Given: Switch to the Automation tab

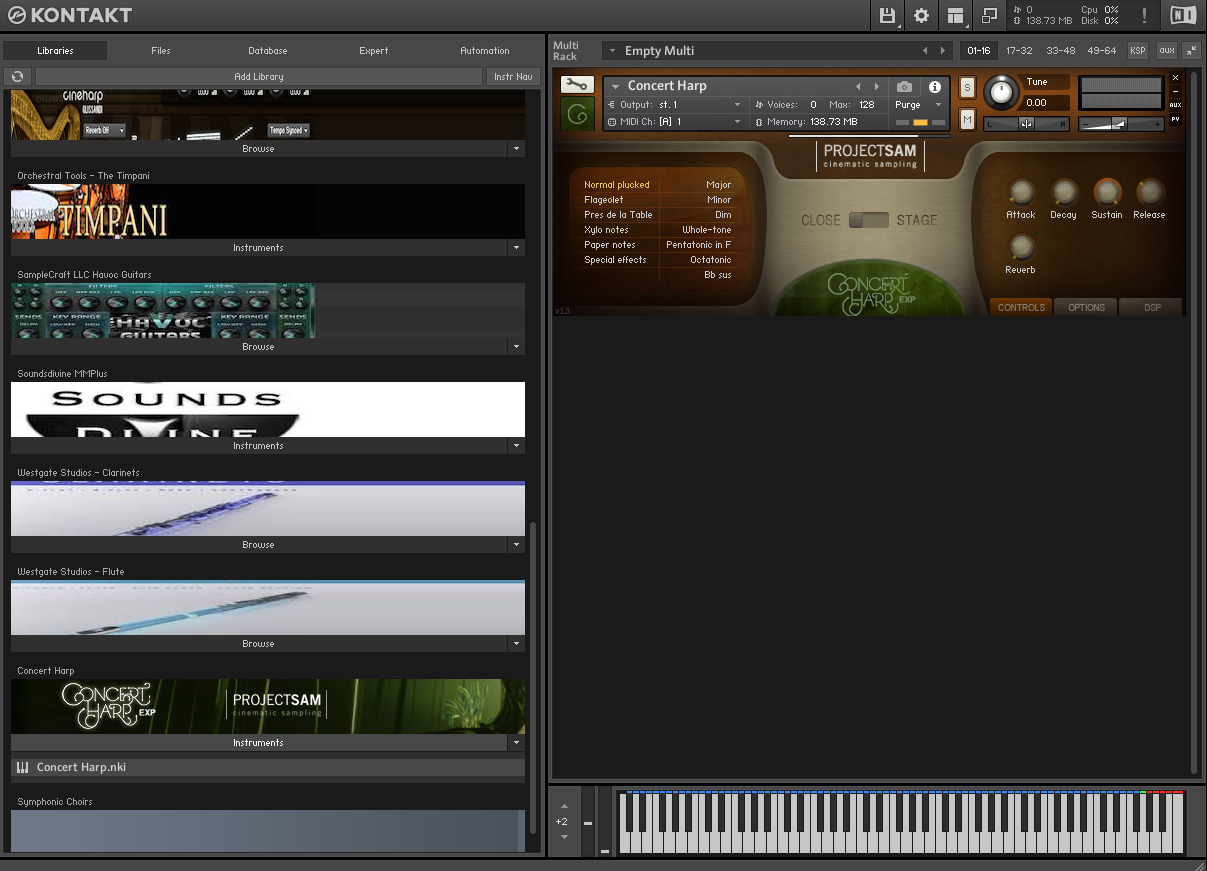Looking at the screenshot, I should [x=485, y=50].
